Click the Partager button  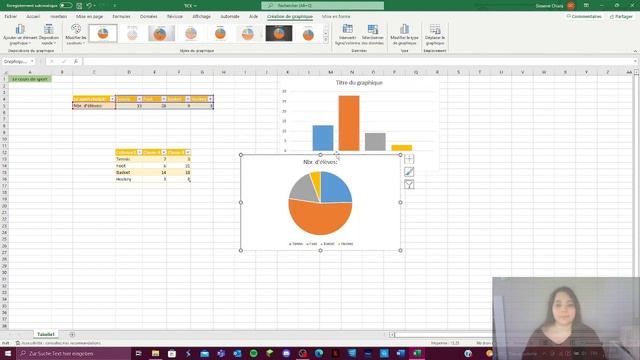pyautogui.click(x=621, y=16)
